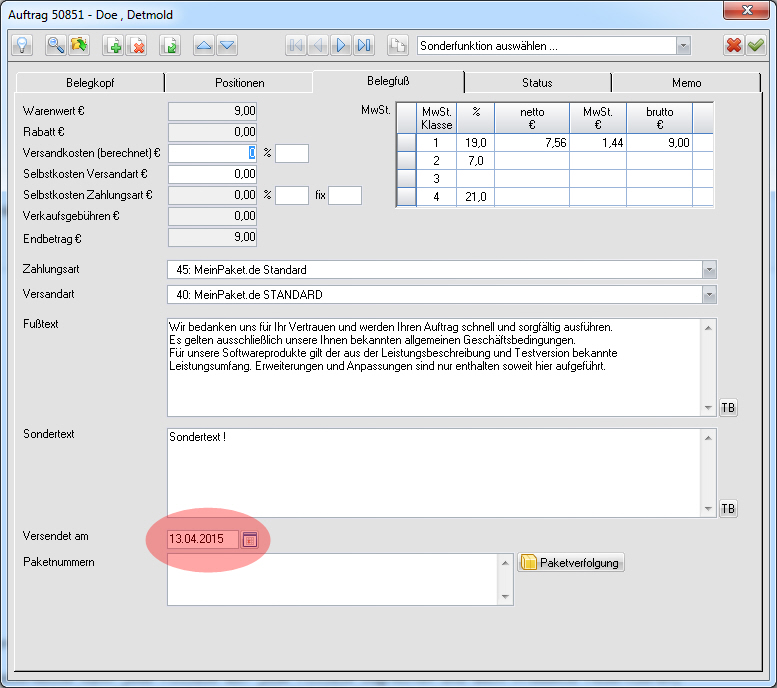Click the MwSt. Klasse column header

click(x=437, y=118)
